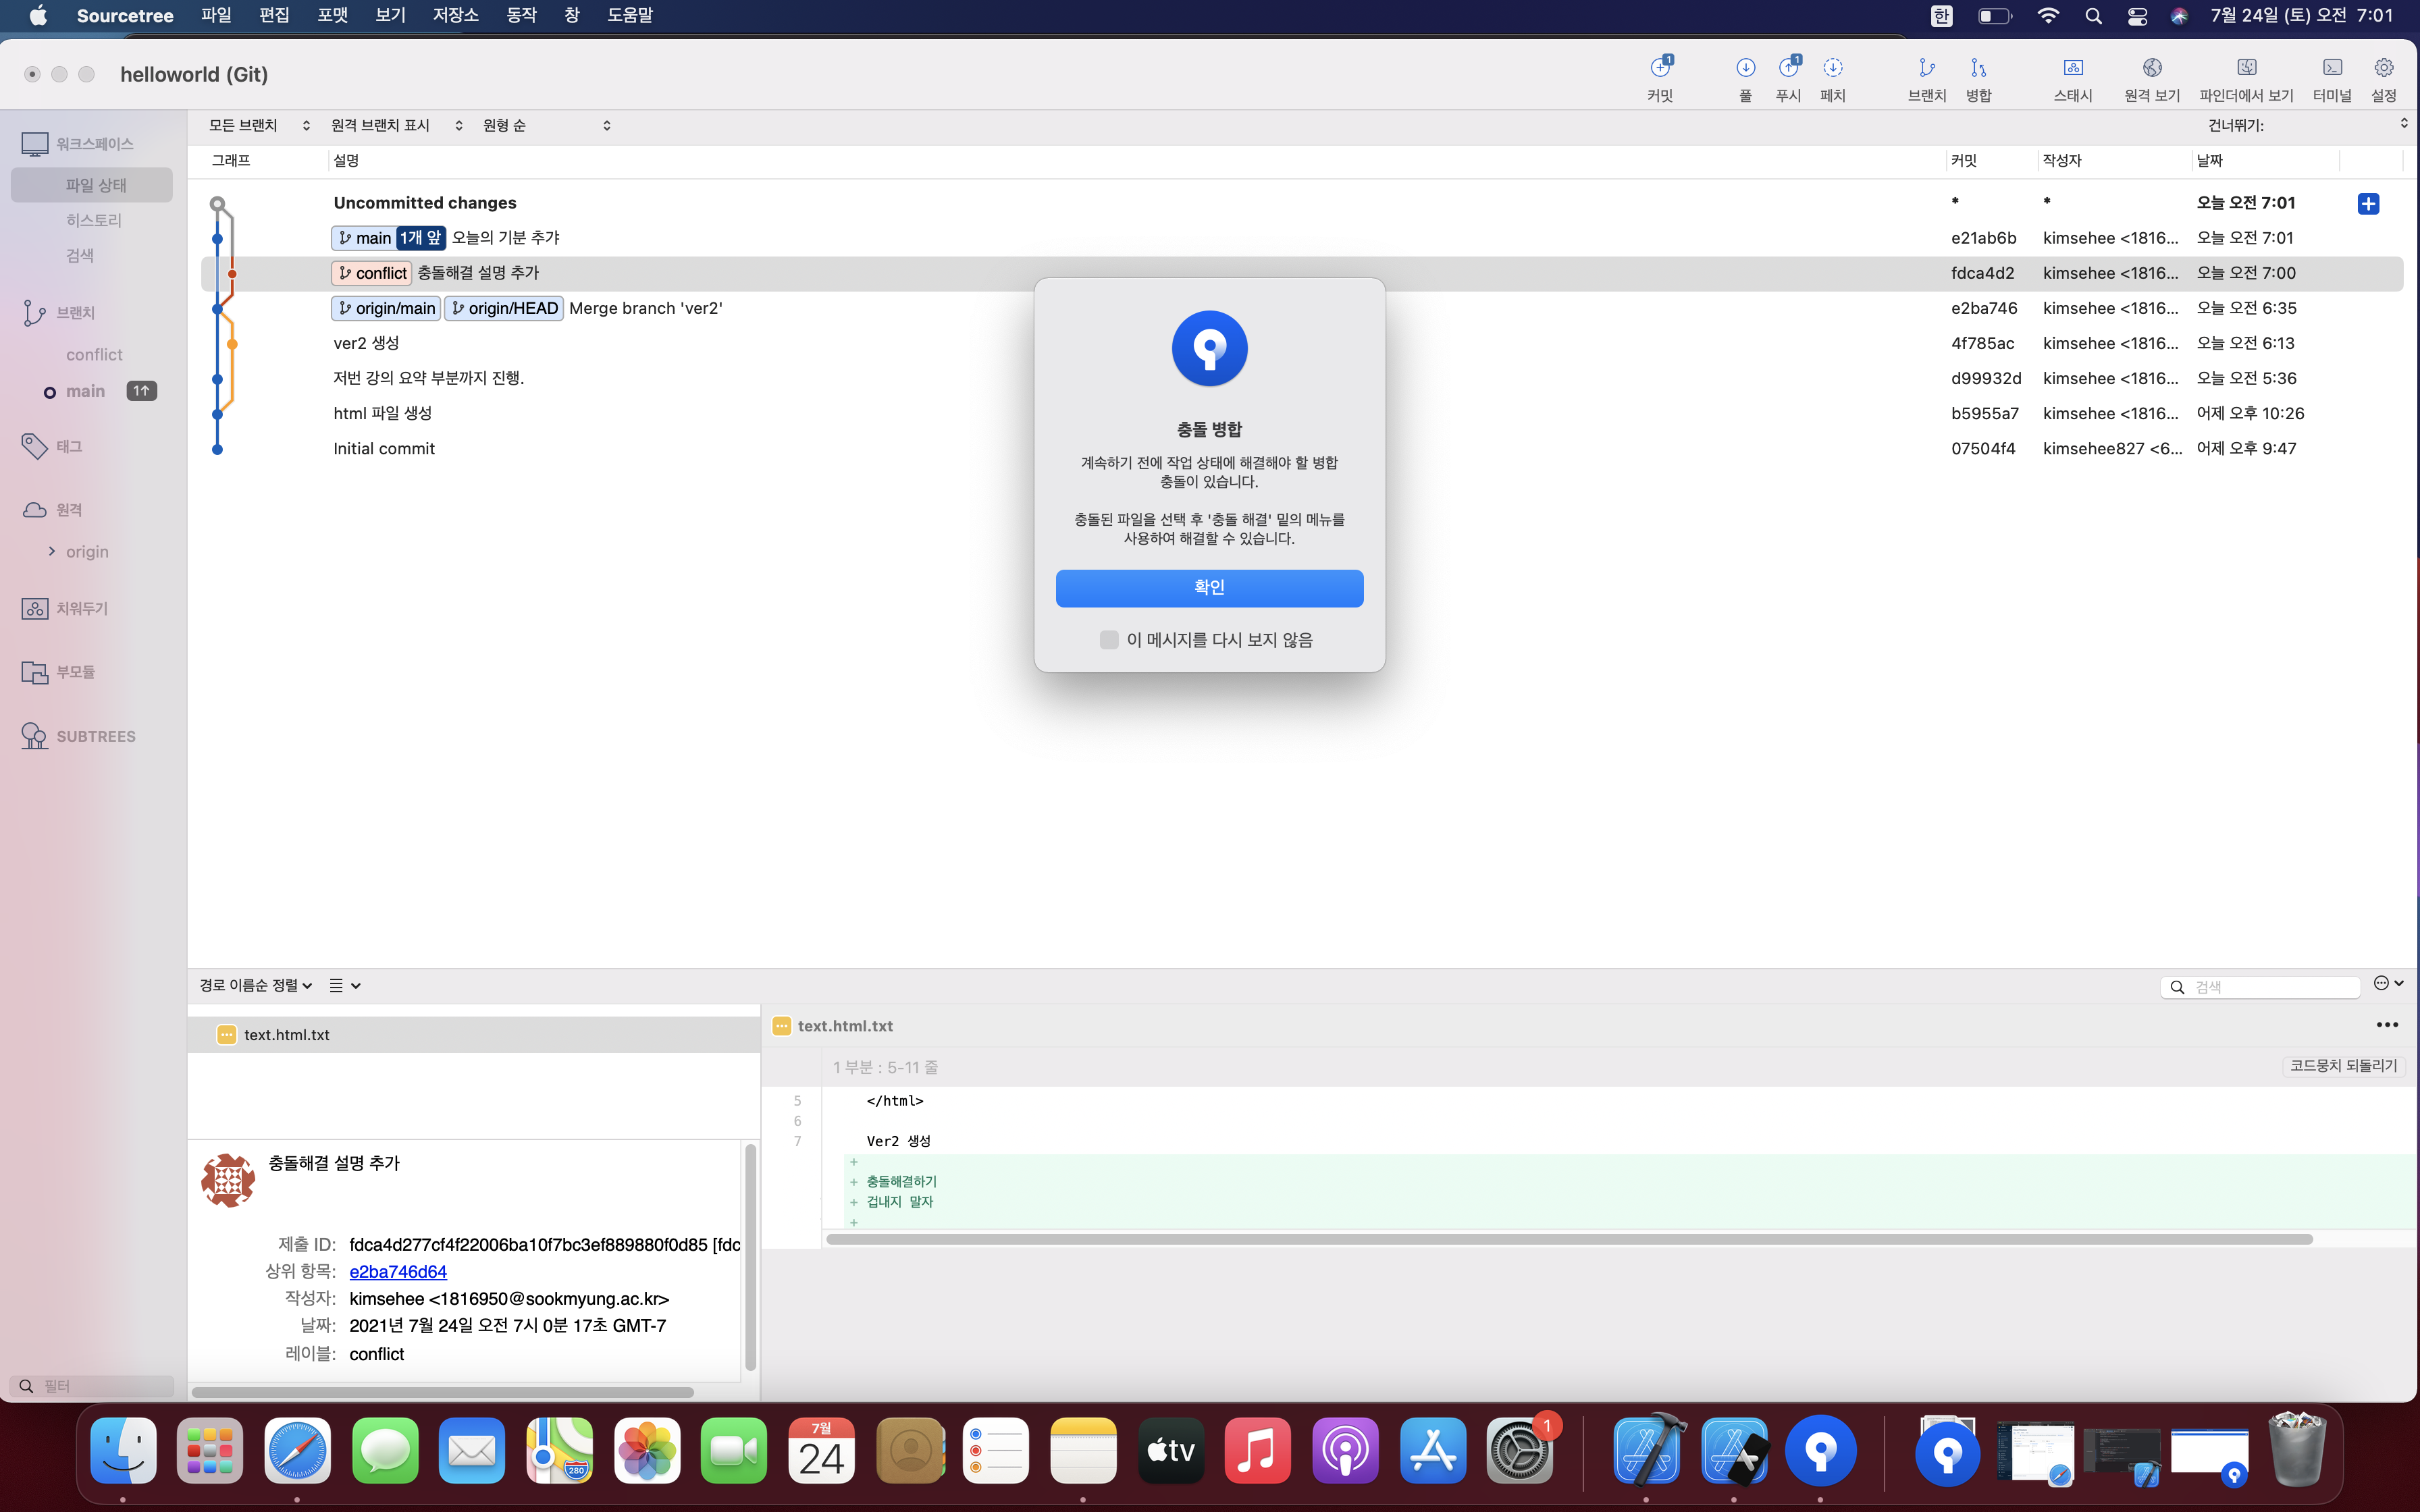
Task: Click the OK (확인) button in the dialog
Action: (1209, 588)
